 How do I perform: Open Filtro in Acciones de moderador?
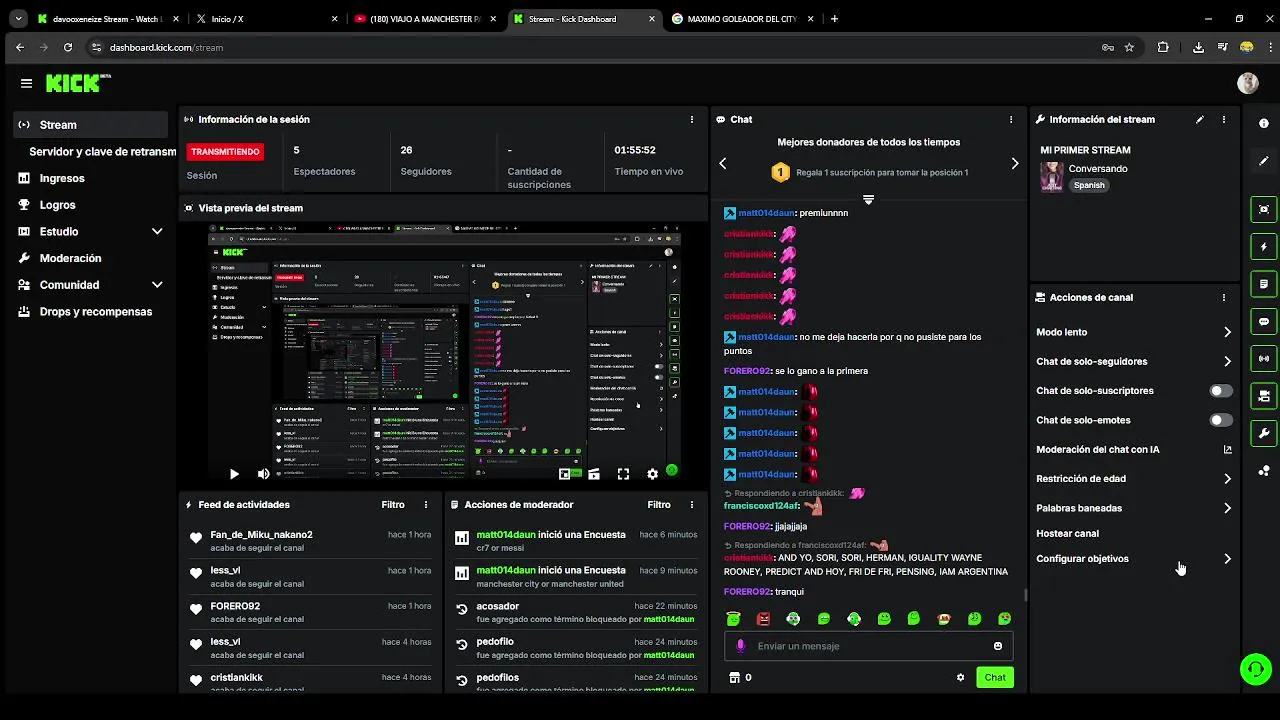pyautogui.click(x=659, y=505)
